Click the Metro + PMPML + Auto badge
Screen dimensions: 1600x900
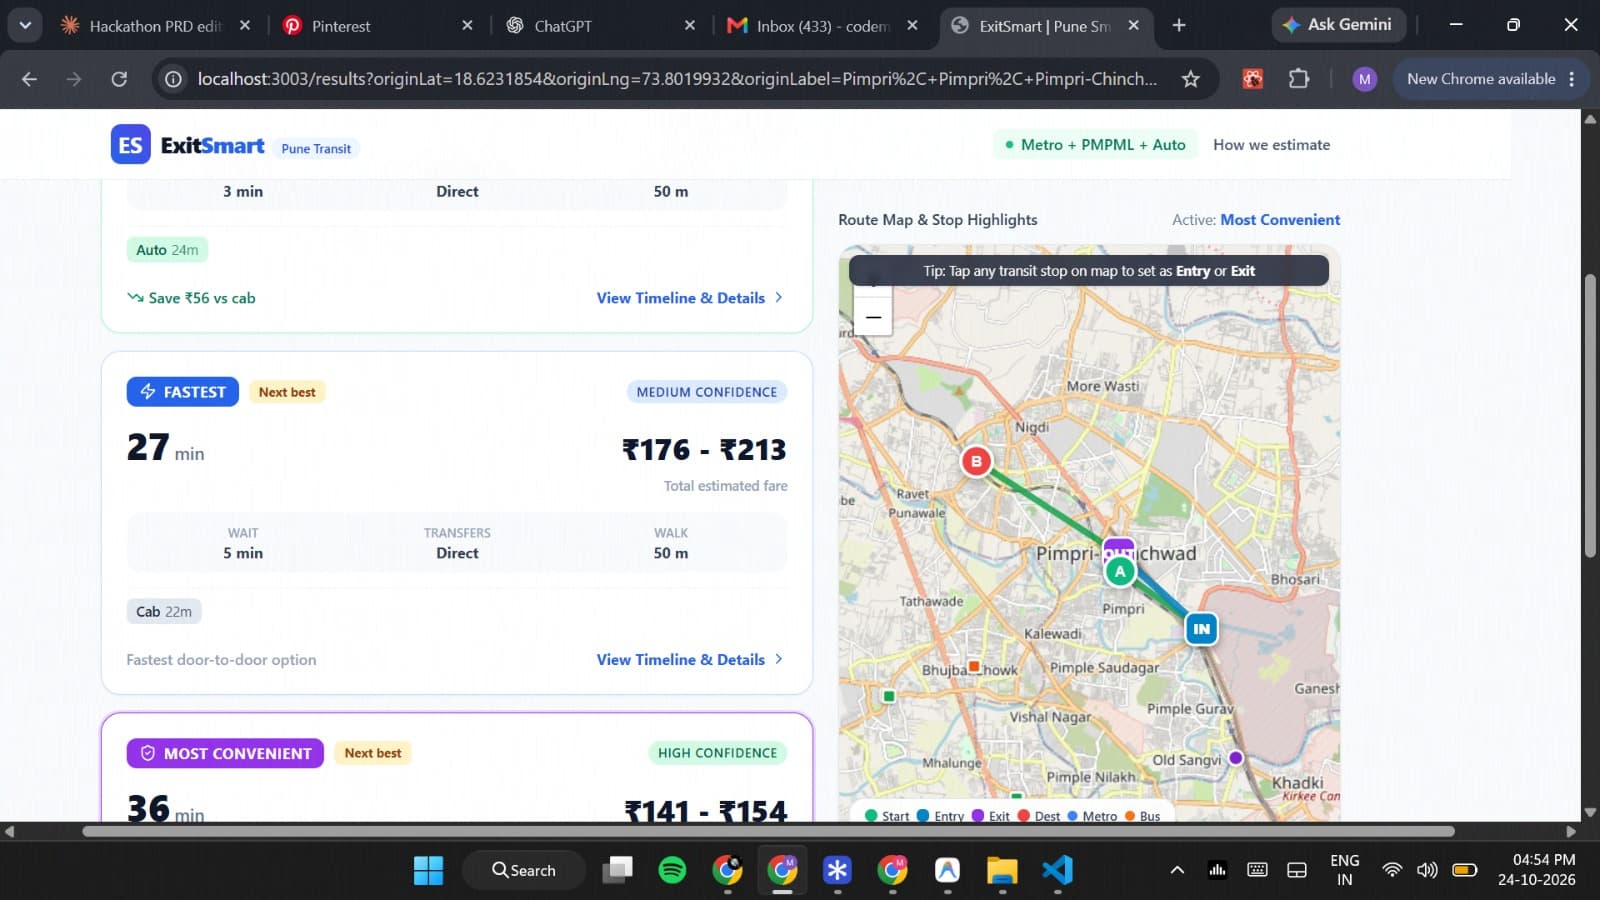pos(1095,145)
